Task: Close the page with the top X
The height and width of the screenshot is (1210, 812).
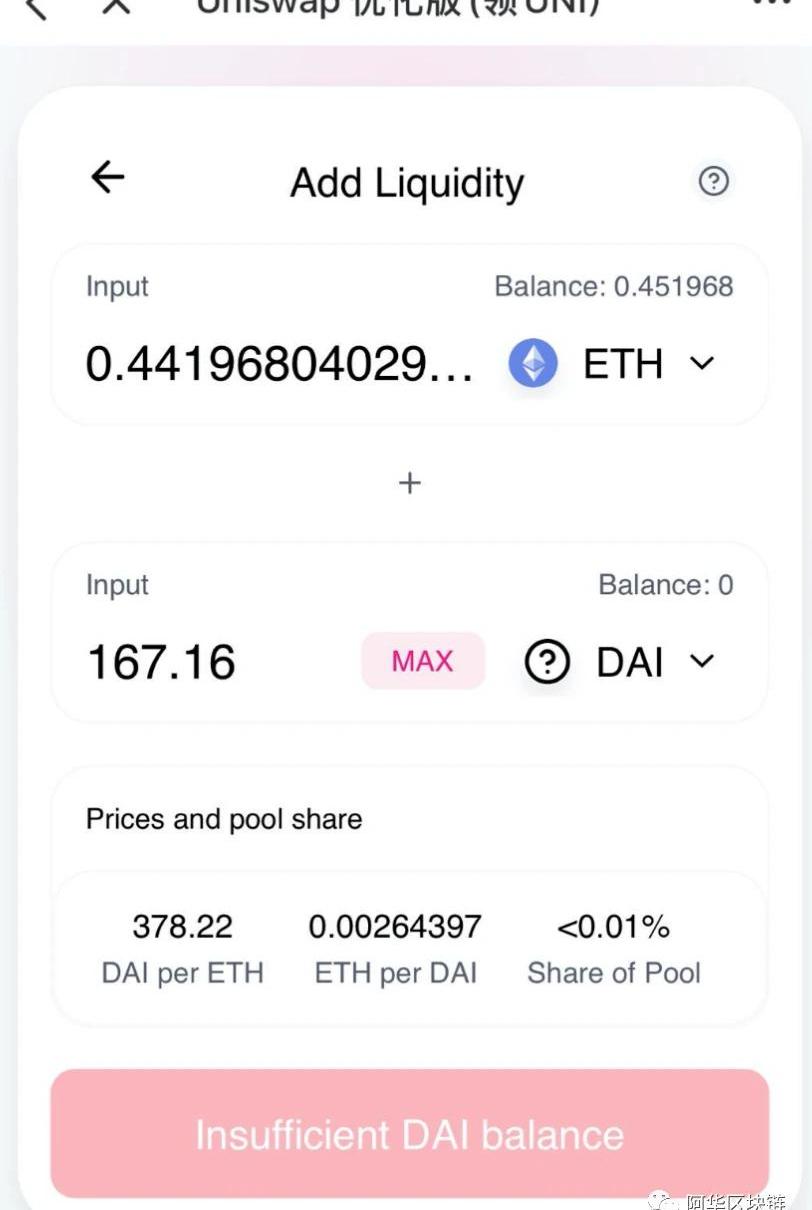Action: click(x=117, y=6)
